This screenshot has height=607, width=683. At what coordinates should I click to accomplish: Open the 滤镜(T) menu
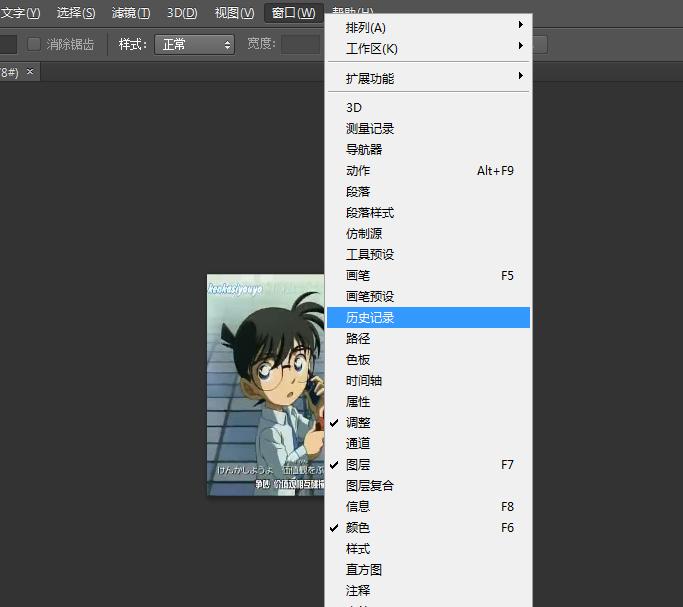pyautogui.click(x=131, y=13)
